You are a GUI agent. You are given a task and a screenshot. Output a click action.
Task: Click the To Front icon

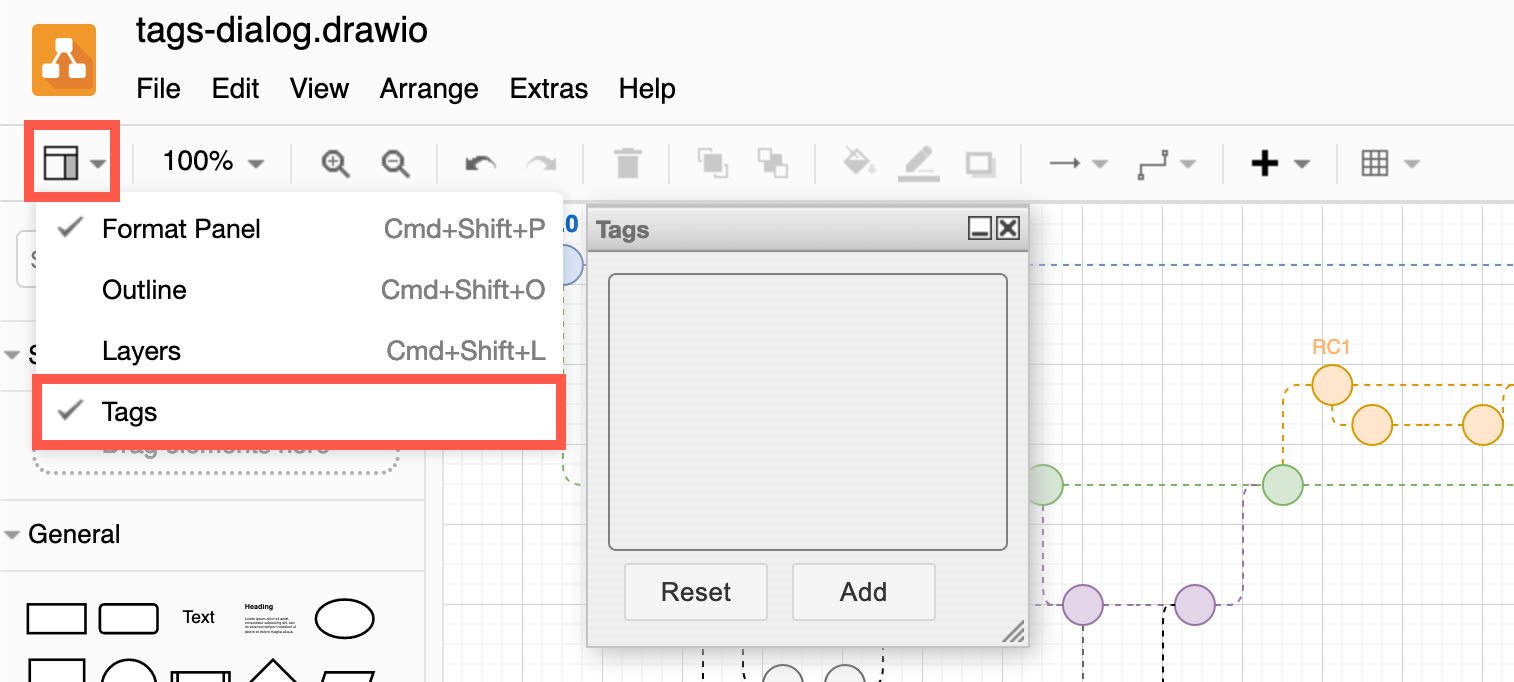[712, 162]
